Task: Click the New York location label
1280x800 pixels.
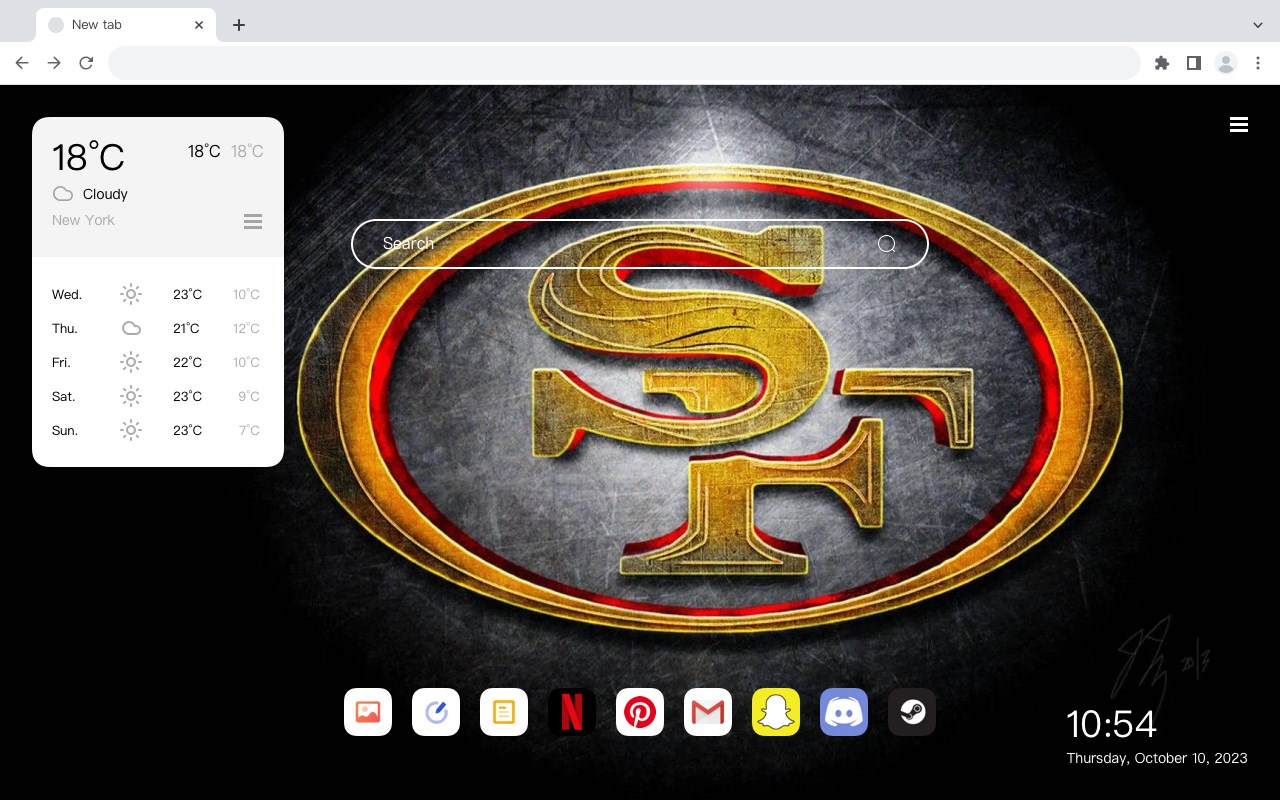Action: click(83, 220)
